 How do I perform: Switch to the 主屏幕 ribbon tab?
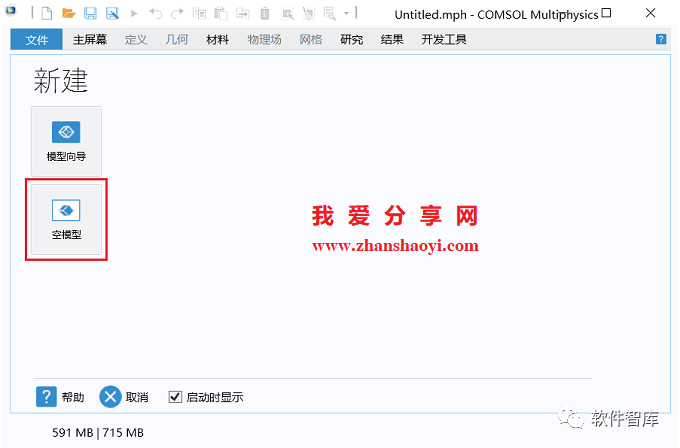click(x=90, y=39)
